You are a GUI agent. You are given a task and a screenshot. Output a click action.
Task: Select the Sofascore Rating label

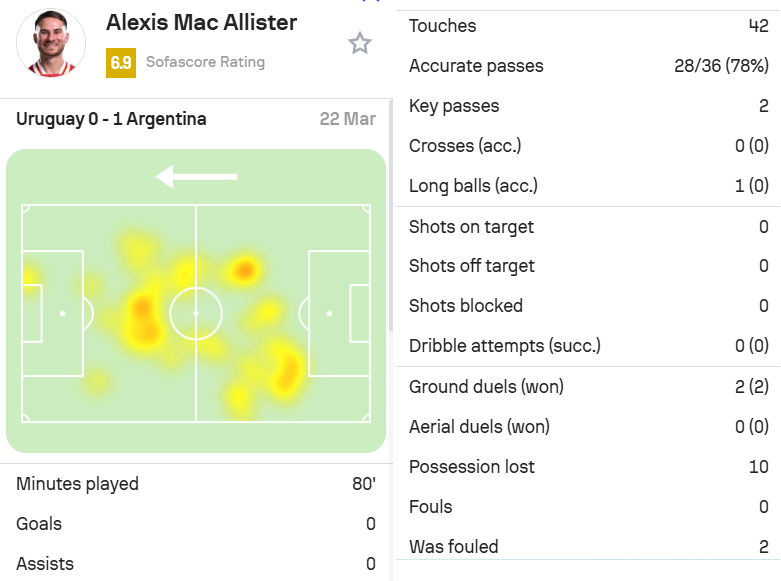coord(205,62)
